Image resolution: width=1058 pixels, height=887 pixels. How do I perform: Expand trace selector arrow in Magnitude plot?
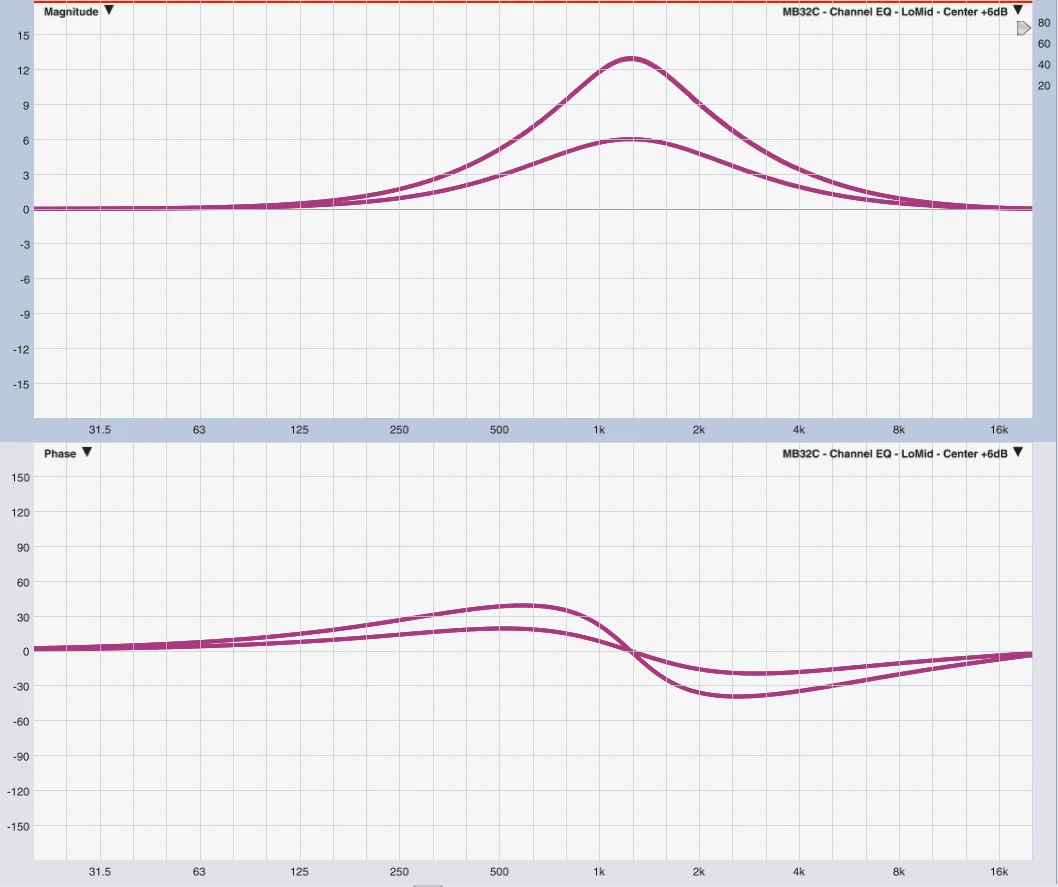(x=1018, y=11)
